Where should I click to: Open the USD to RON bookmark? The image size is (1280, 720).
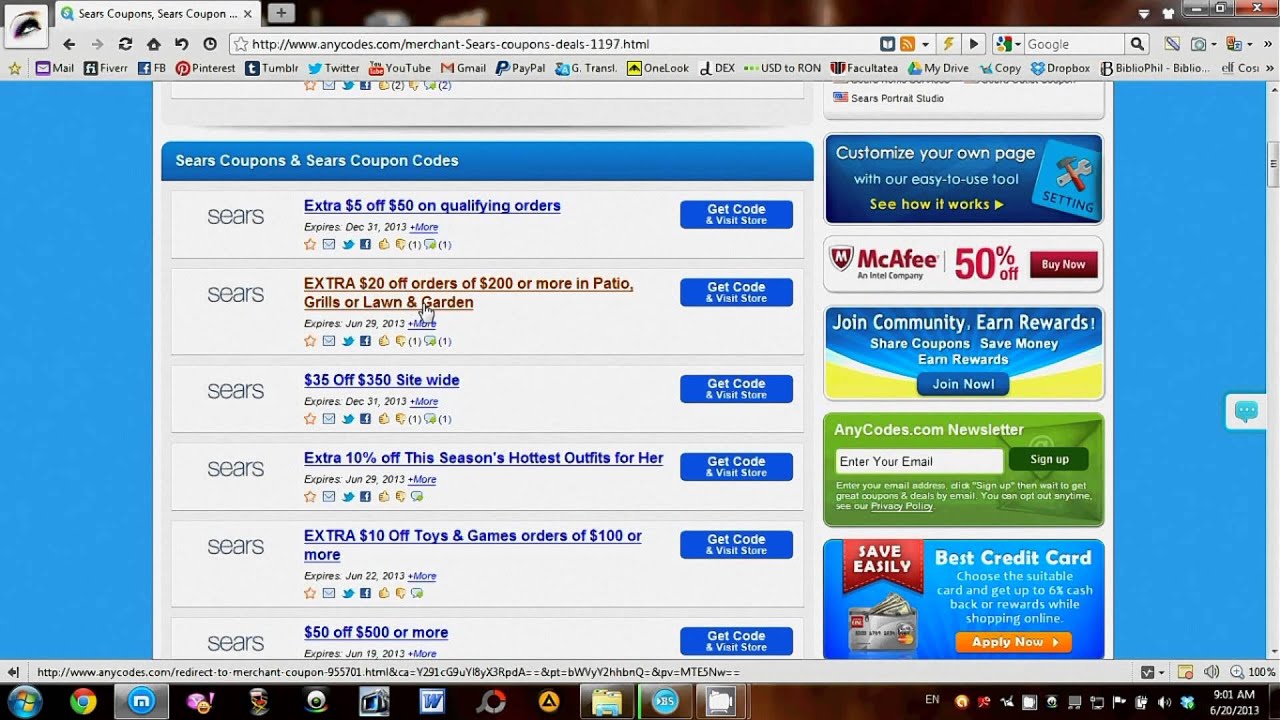[x=782, y=68]
